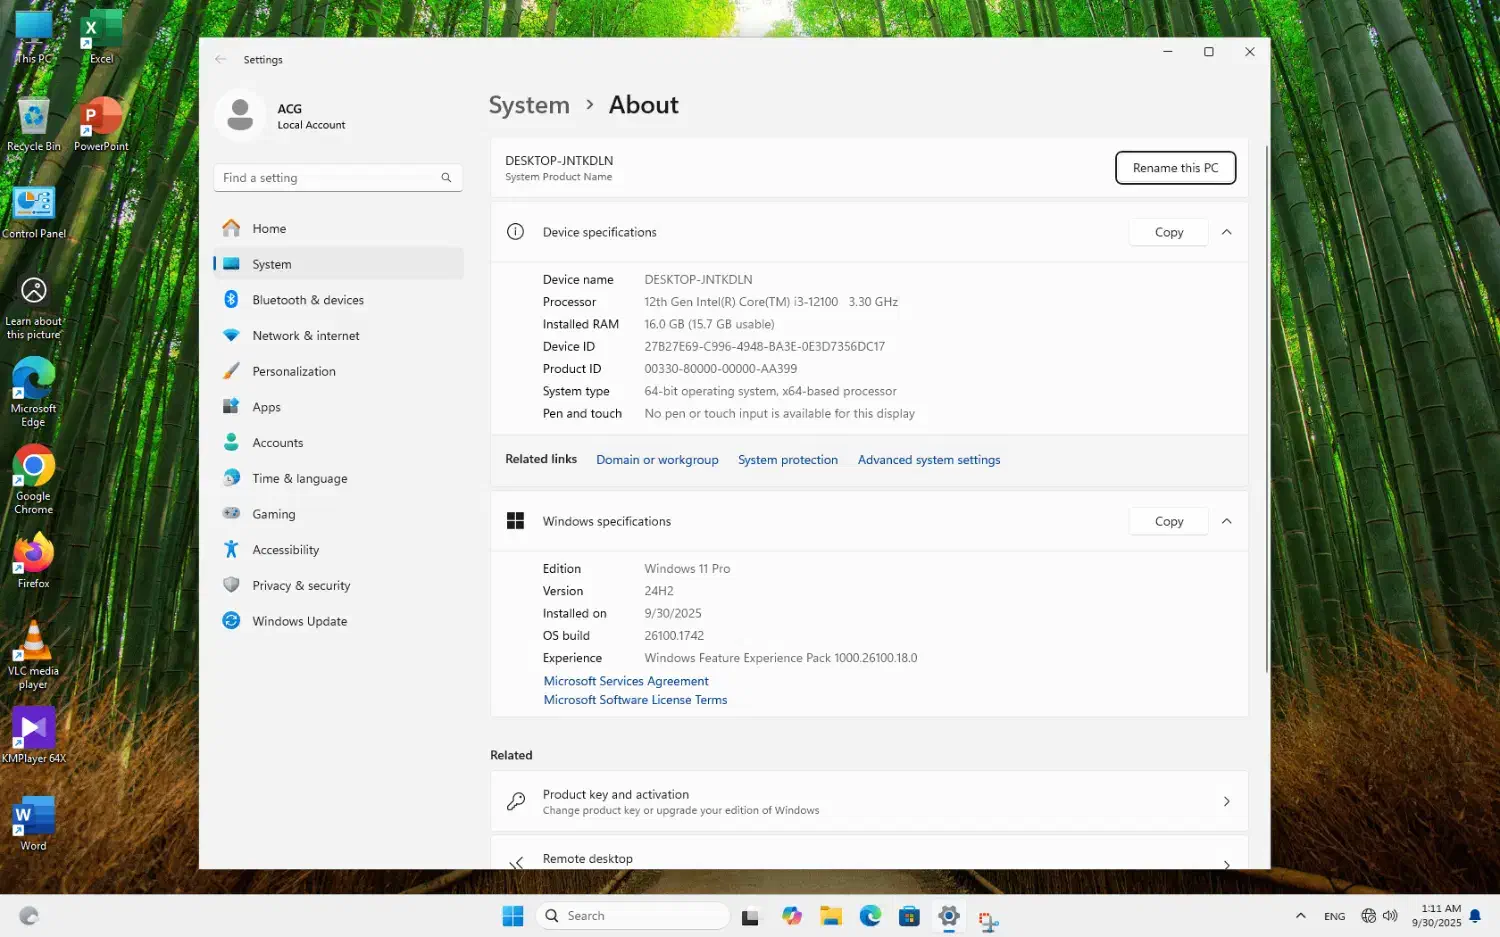
Task: Open the Apps settings page
Action: click(266, 407)
